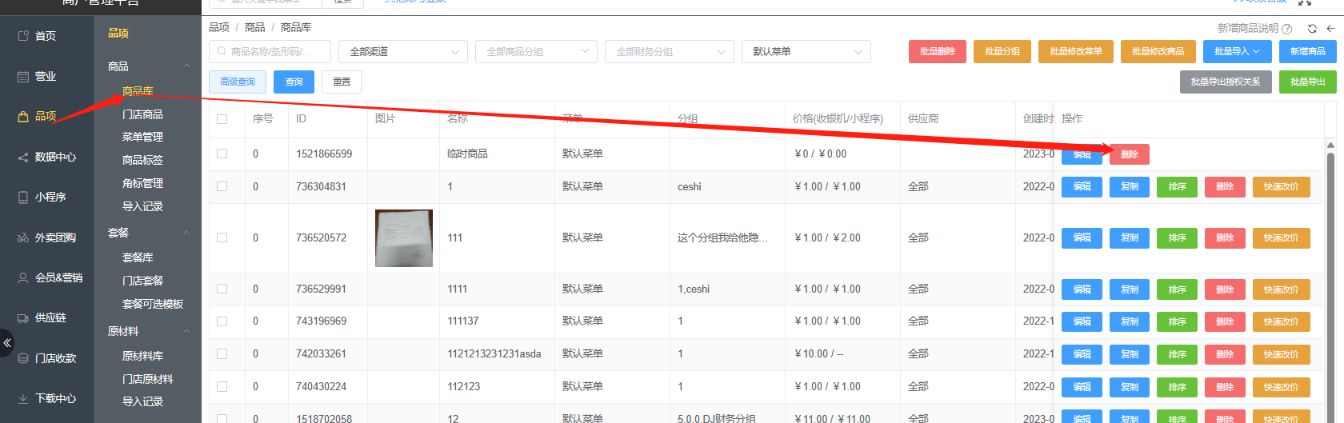Viewport: 1344px width, 423px height.
Task: Check the row checkbox for ID 736520572
Action: pyautogui.click(x=222, y=238)
